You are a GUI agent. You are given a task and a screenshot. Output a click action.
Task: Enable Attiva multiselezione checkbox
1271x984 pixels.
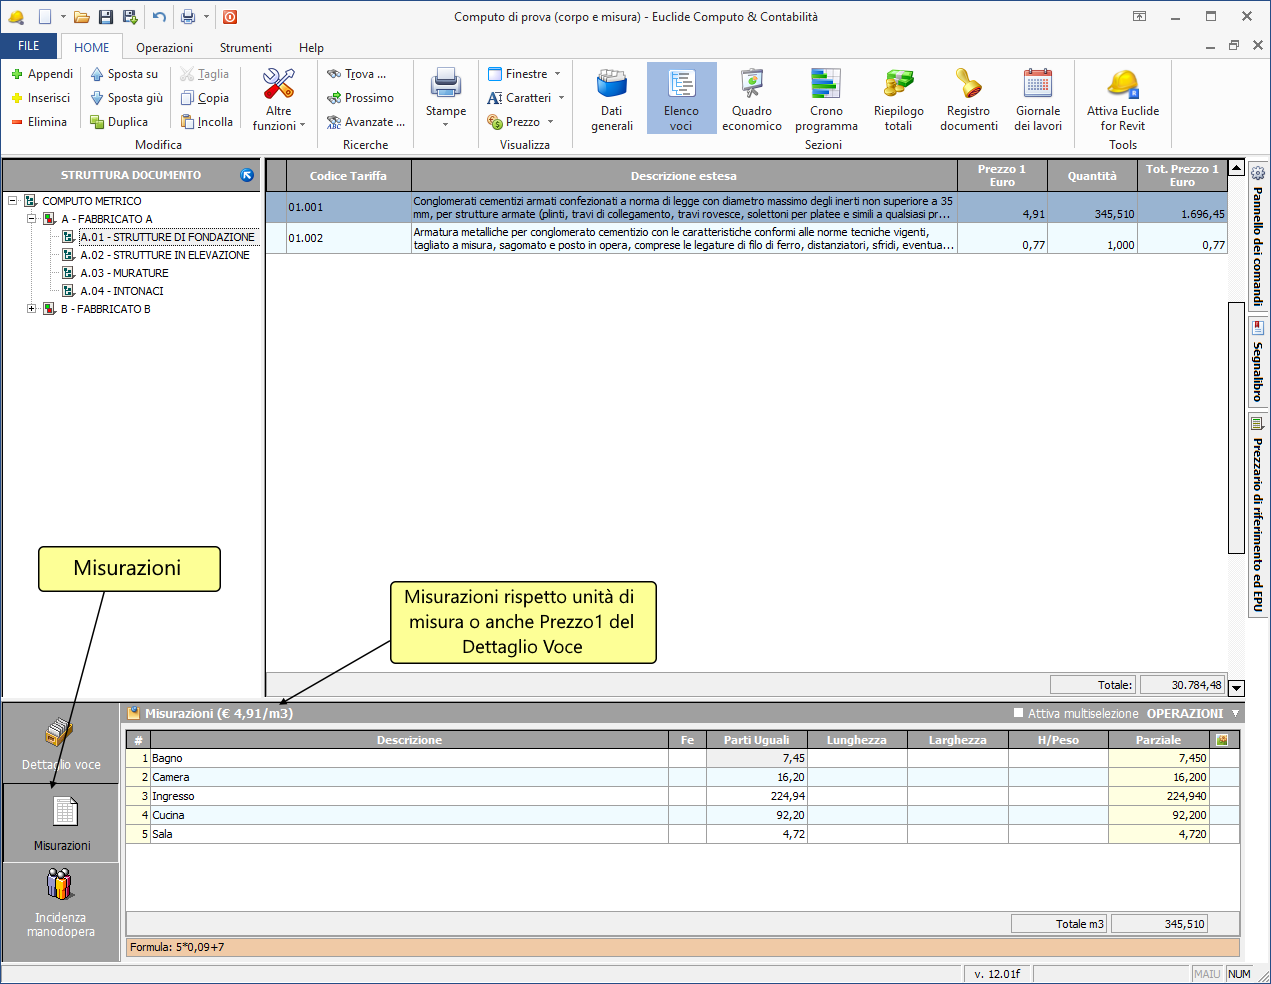coord(1018,713)
